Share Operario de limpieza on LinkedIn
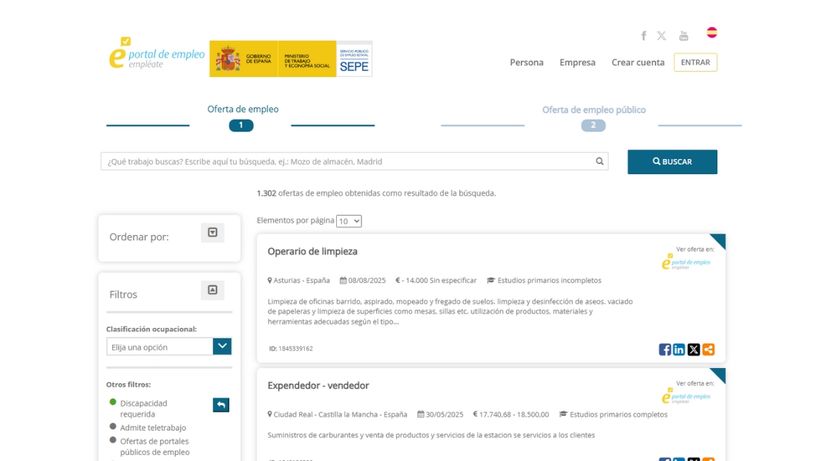 679,349
